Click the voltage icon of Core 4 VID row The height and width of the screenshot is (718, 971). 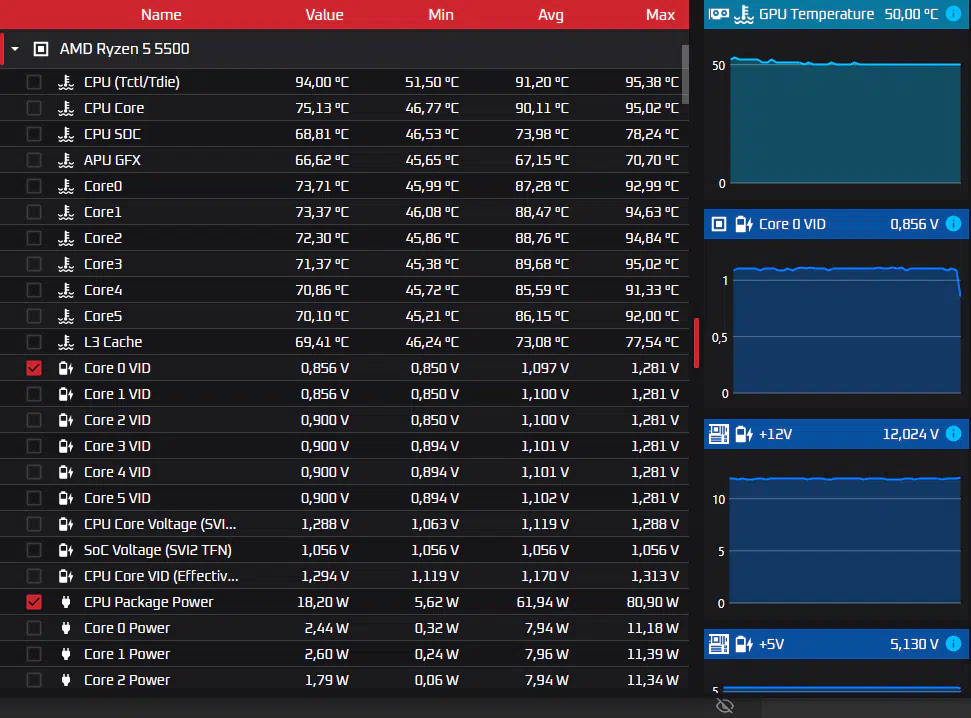(66, 472)
